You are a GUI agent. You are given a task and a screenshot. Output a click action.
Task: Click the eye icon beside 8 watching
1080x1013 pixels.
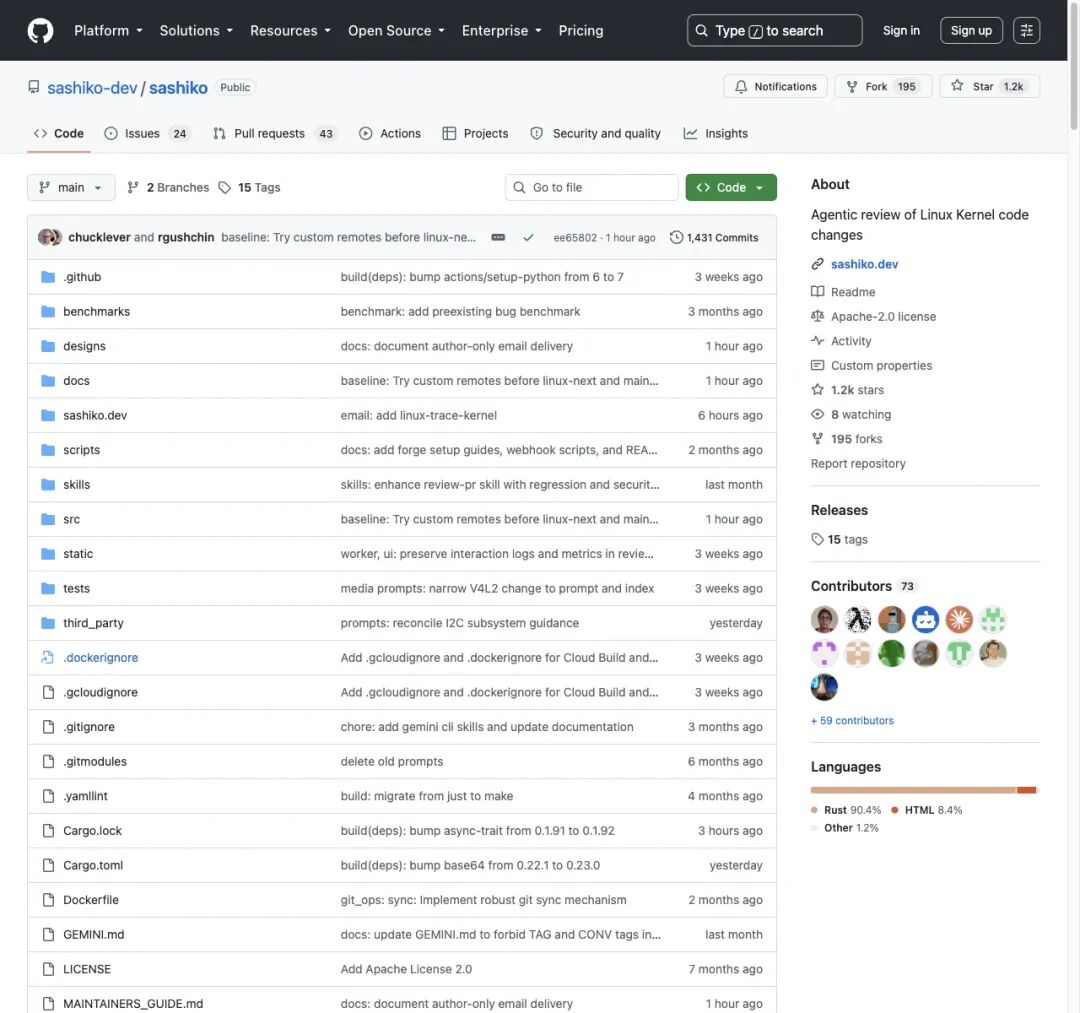(x=817, y=414)
